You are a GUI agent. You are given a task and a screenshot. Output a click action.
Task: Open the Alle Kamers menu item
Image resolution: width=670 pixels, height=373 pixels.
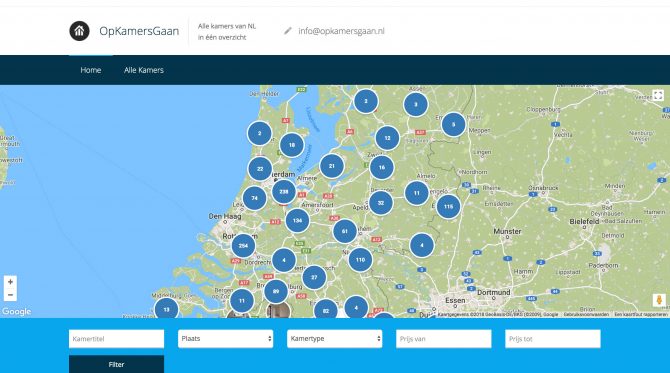(x=144, y=70)
